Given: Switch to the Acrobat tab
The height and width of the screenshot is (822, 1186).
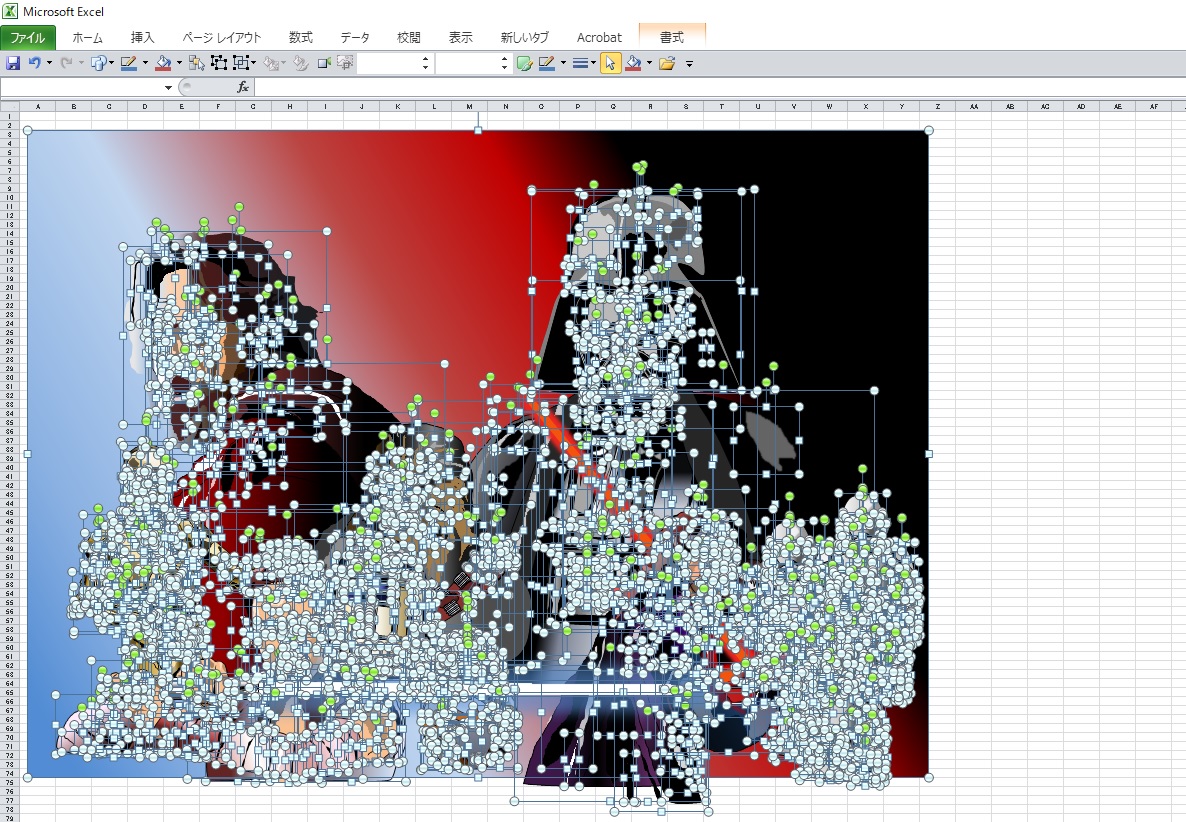Looking at the screenshot, I should [599, 37].
